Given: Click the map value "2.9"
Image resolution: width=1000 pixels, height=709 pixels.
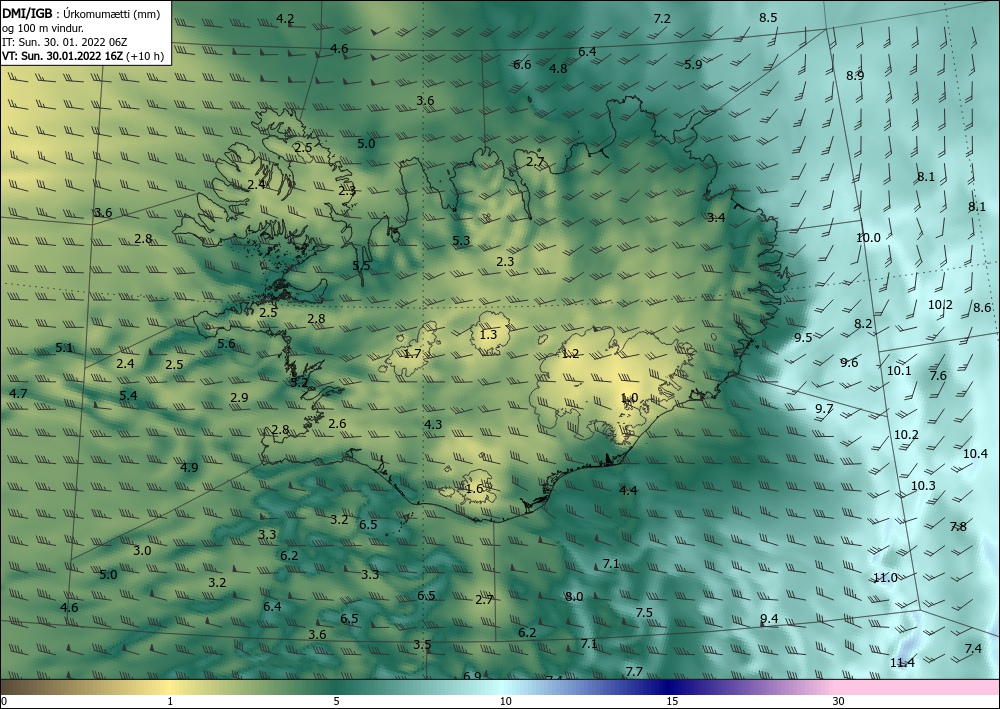Looking at the screenshot, I should pos(239,397).
